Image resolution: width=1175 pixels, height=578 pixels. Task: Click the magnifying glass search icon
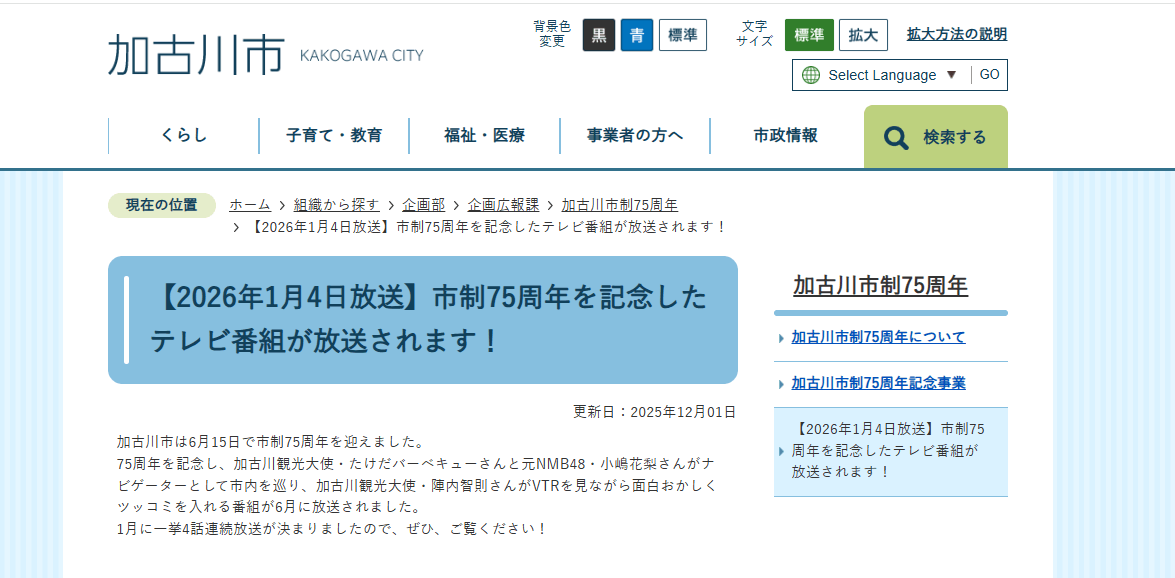896,138
